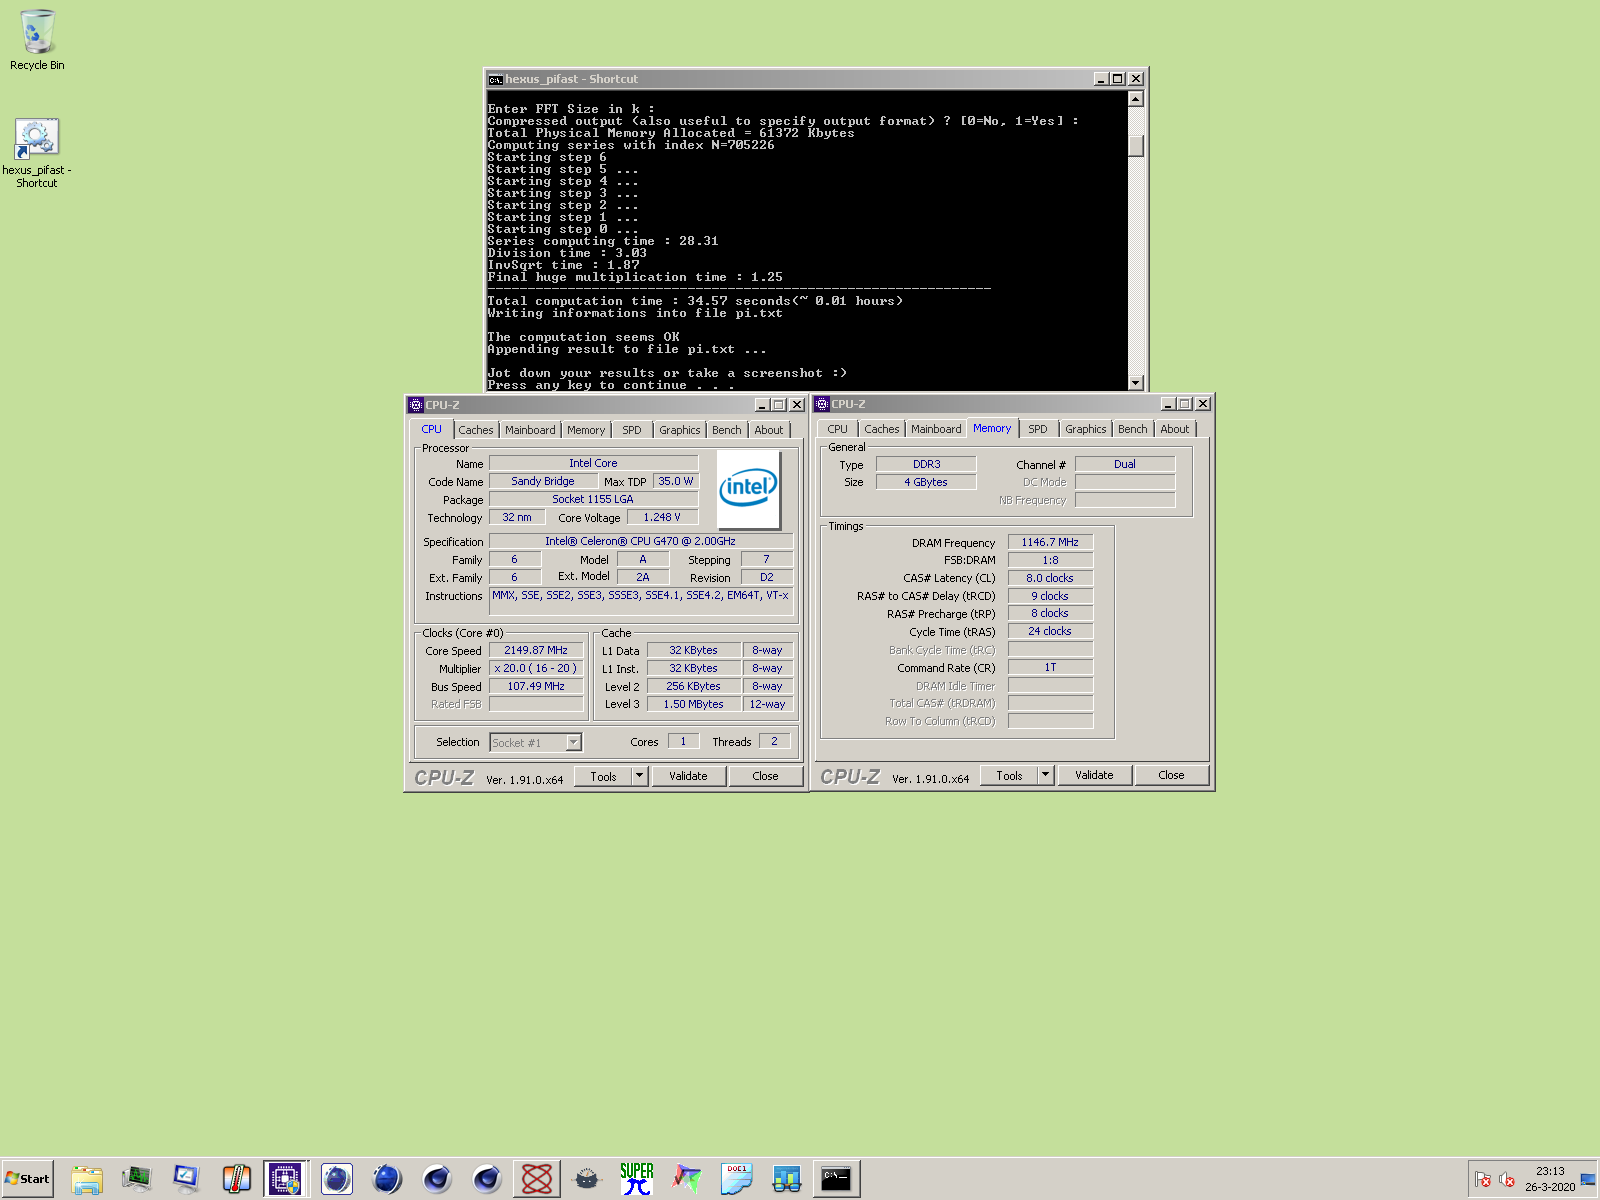Open the Caches tab in left CPU-Z

(476, 430)
